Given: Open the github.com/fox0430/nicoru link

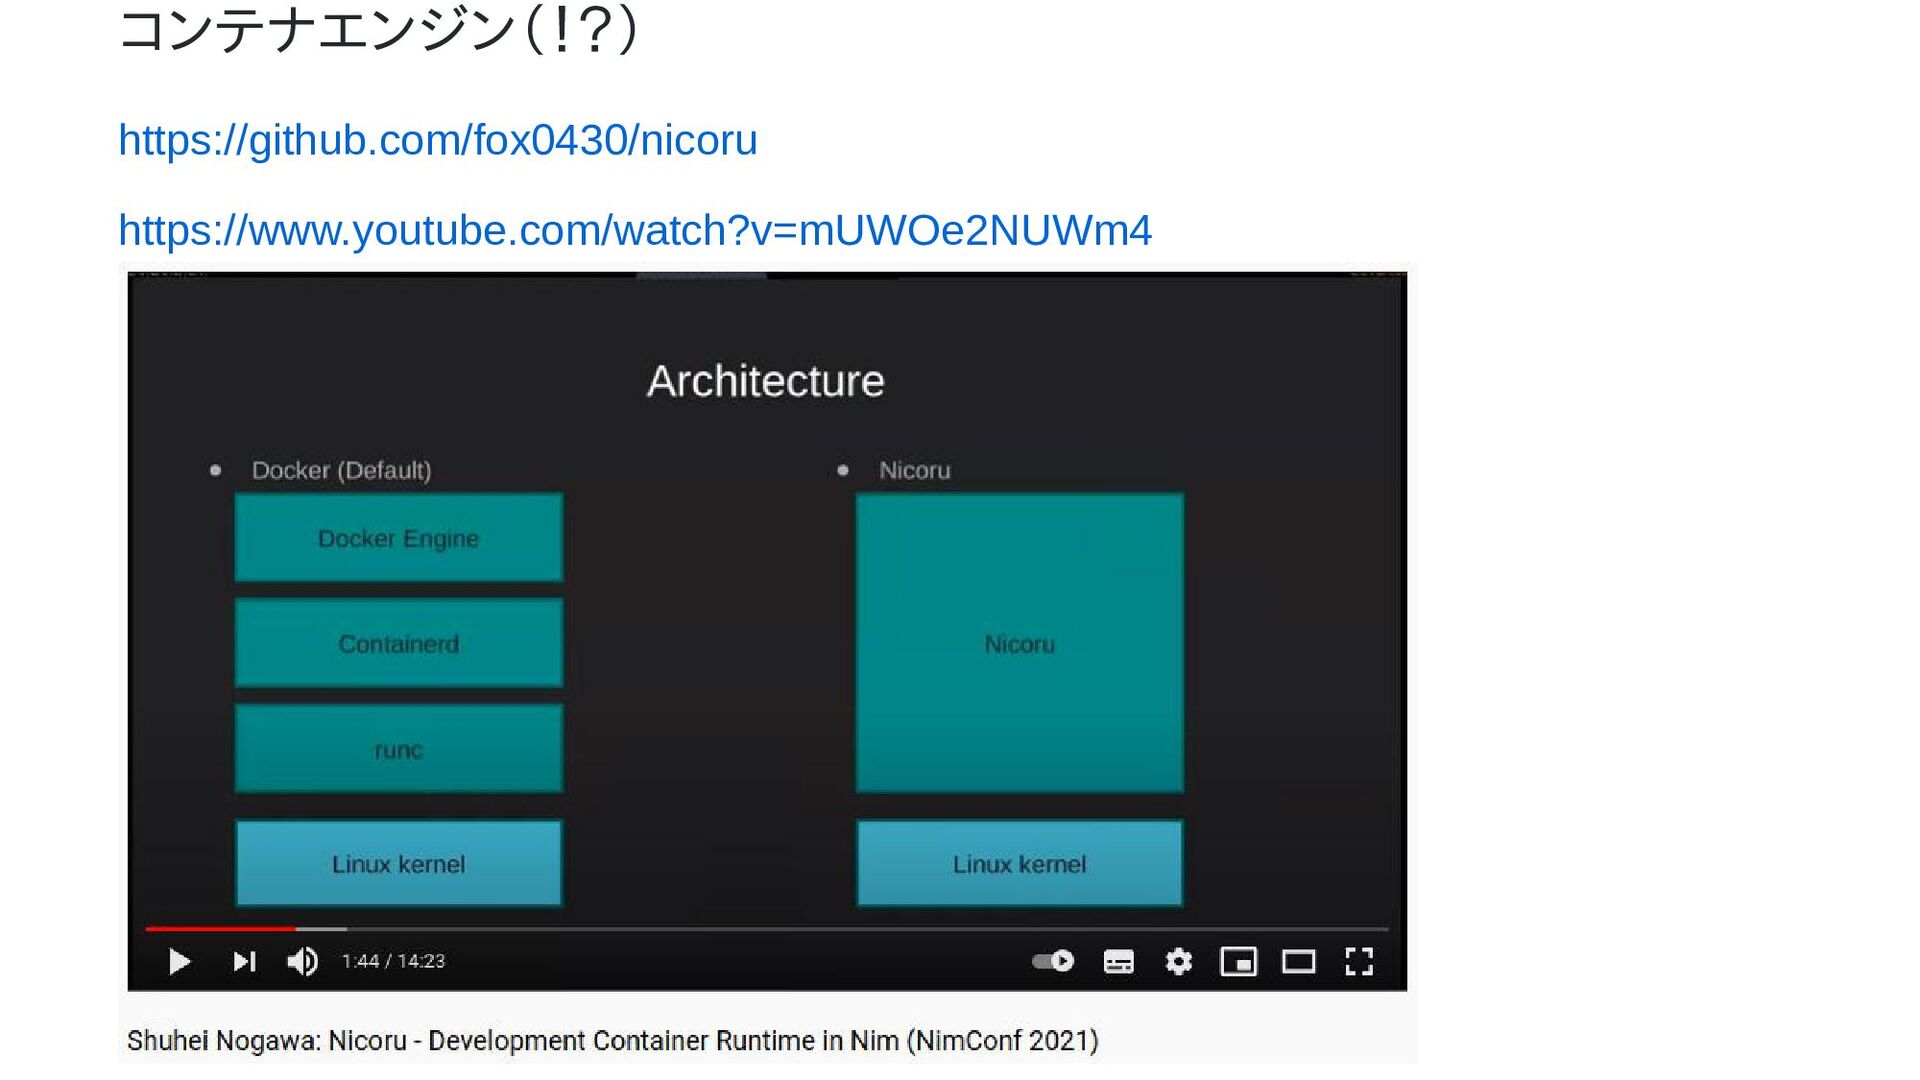Looking at the screenshot, I should [x=437, y=140].
